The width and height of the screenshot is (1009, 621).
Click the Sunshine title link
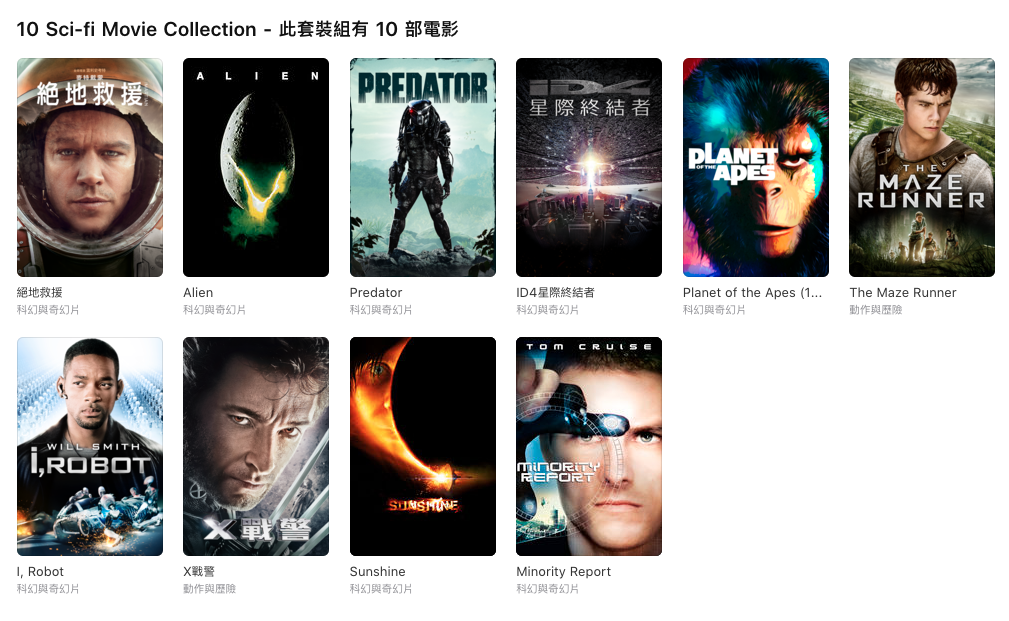(378, 572)
